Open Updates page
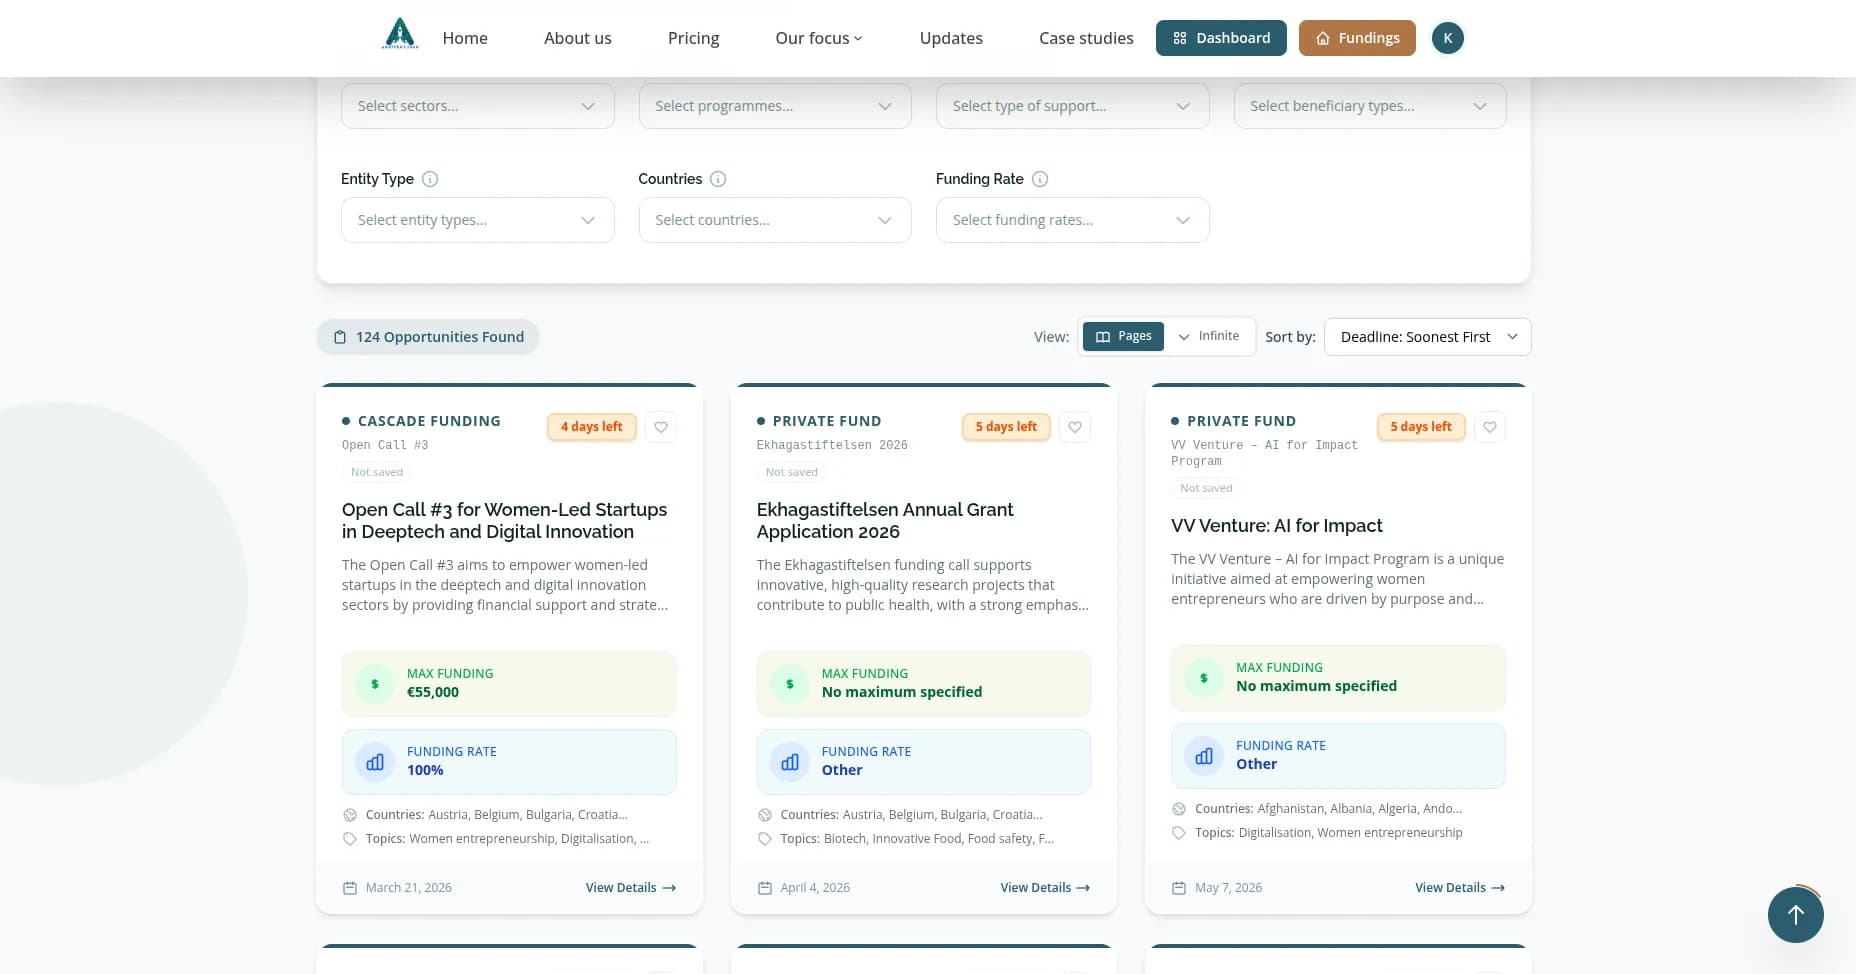Image resolution: width=1856 pixels, height=974 pixels. pos(951,38)
